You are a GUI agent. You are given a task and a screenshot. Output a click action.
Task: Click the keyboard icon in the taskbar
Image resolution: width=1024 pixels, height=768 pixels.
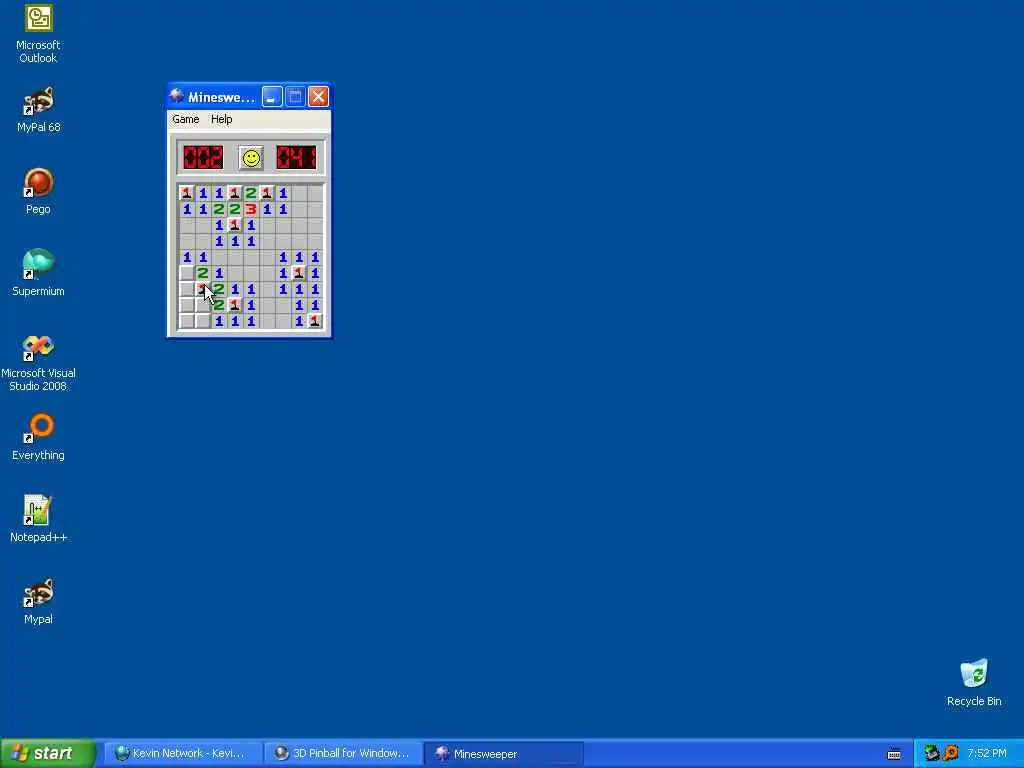tap(894, 754)
